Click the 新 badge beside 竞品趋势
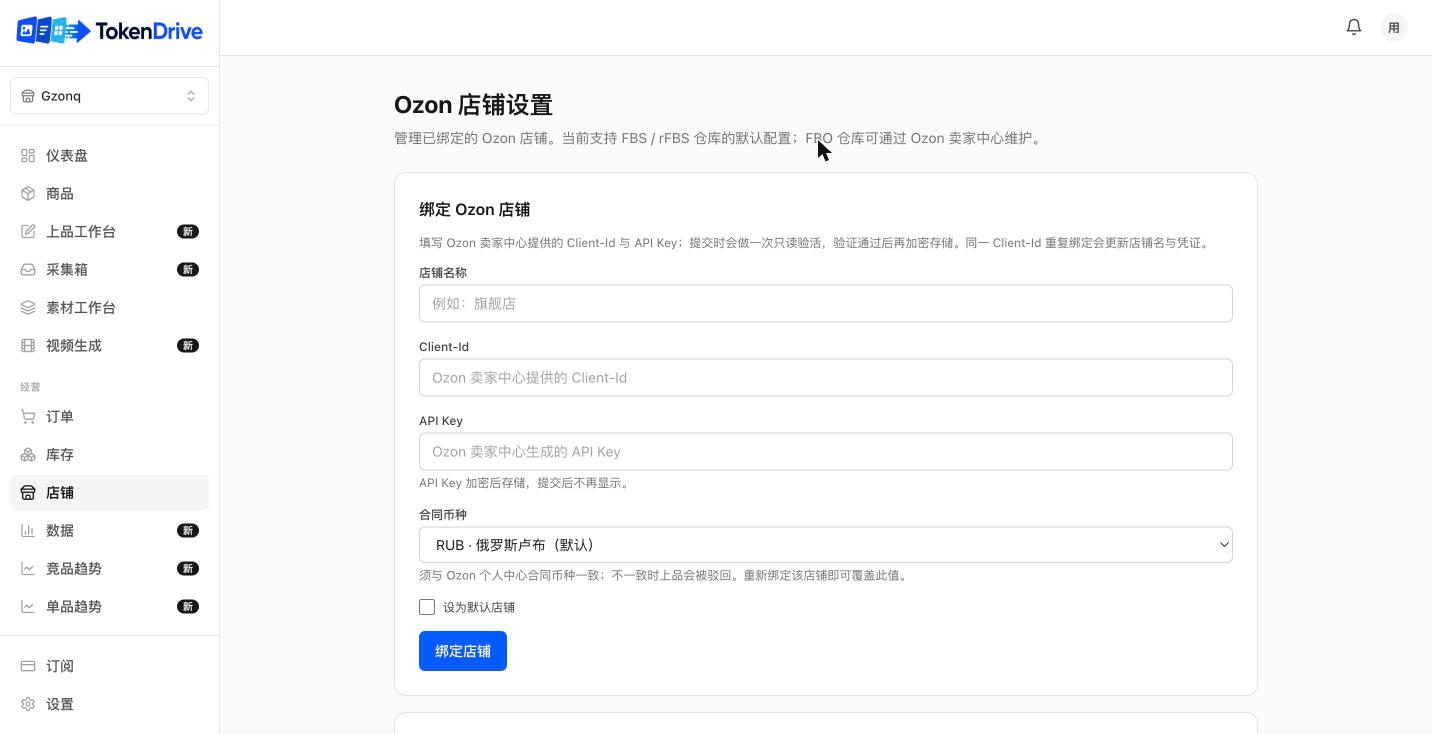Viewport: 1432px width, 734px height. [188, 568]
